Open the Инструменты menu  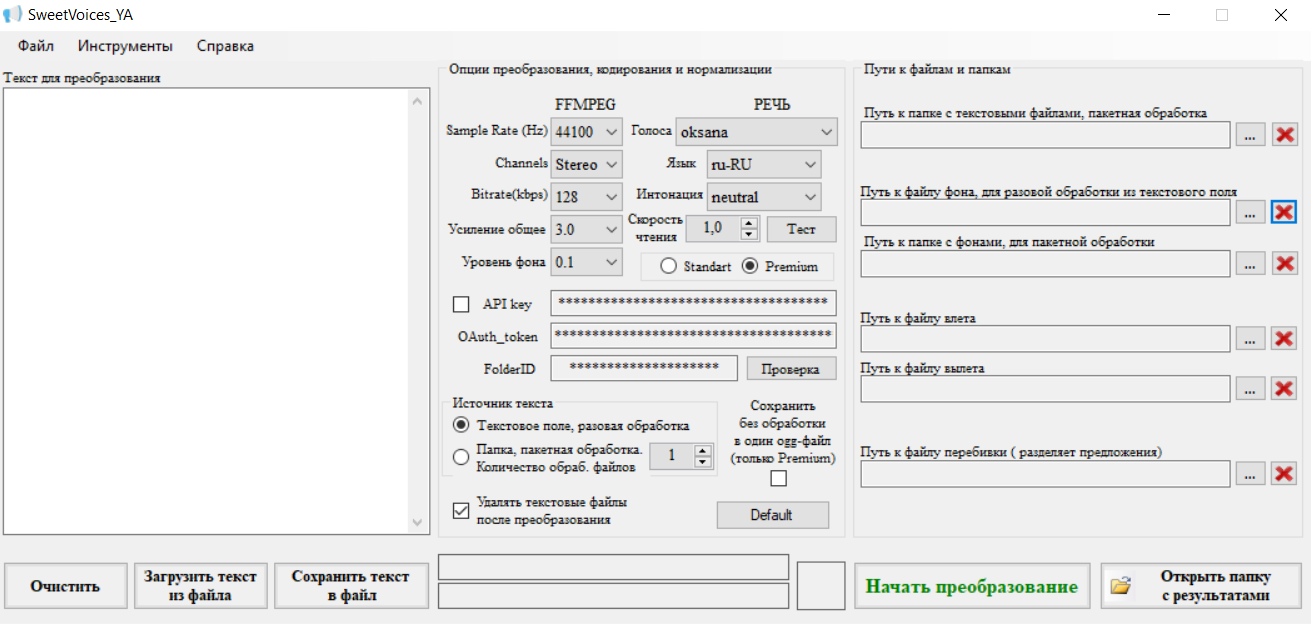click(125, 46)
